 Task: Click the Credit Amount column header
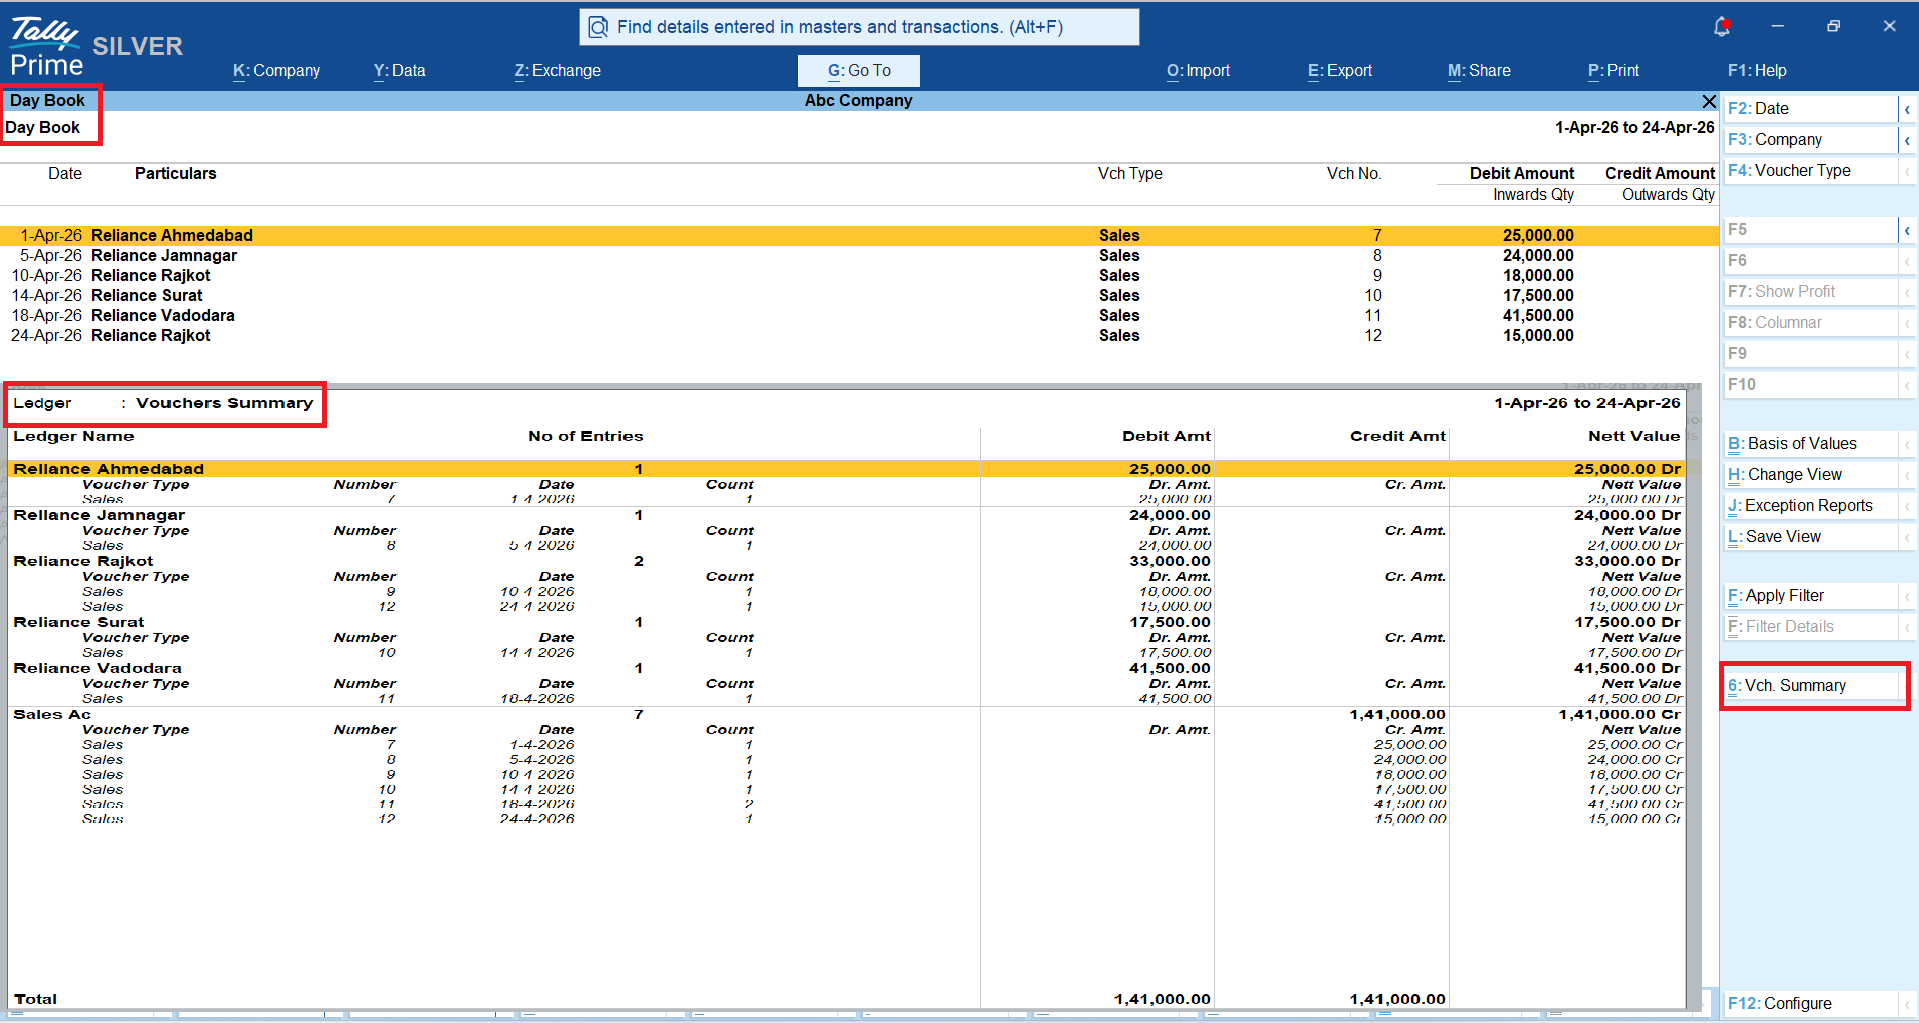click(1660, 174)
